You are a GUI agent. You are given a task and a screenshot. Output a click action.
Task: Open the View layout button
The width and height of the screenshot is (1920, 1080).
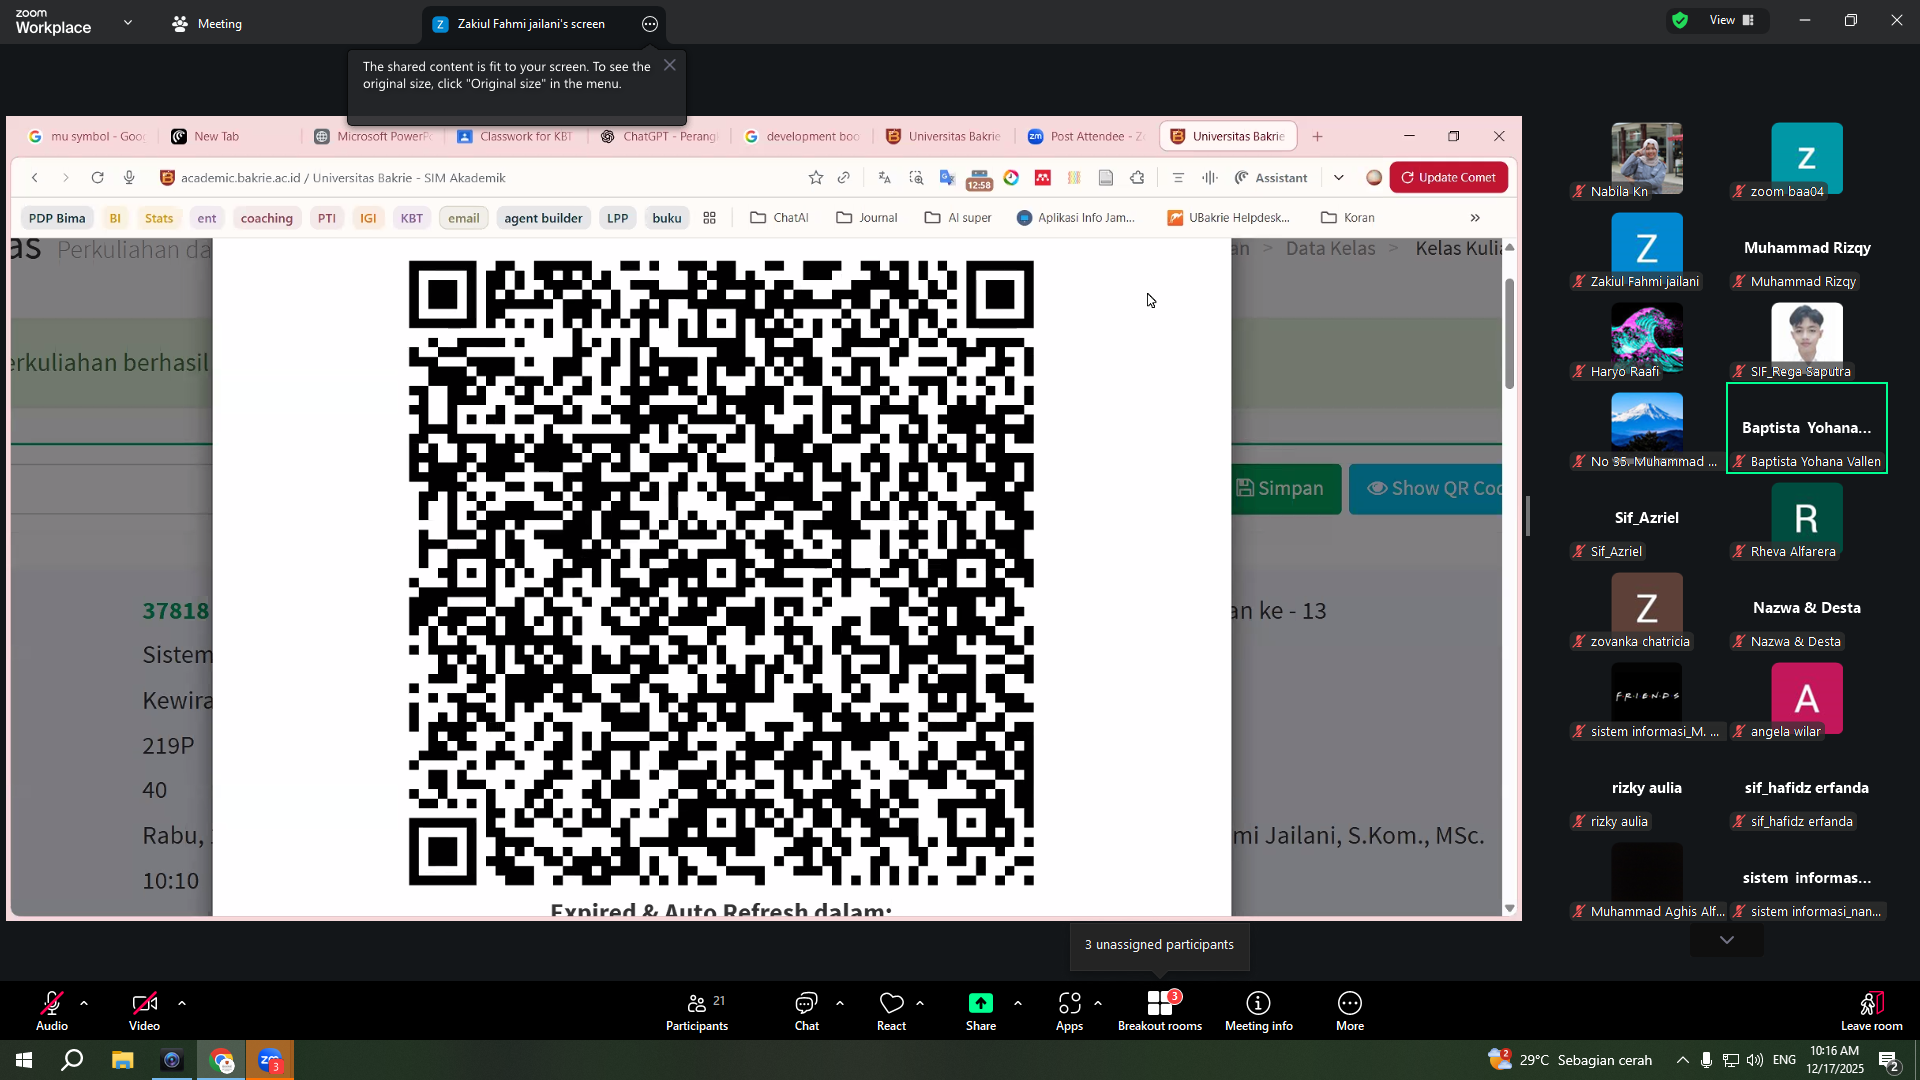1732,20
